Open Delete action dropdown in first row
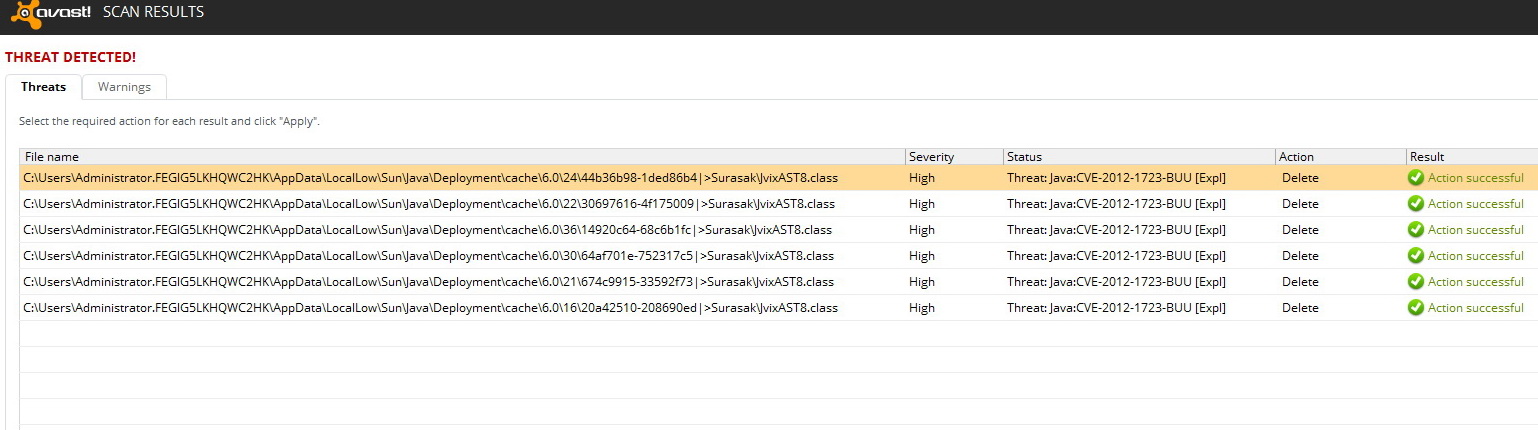This screenshot has width=1538, height=430. tap(1300, 178)
